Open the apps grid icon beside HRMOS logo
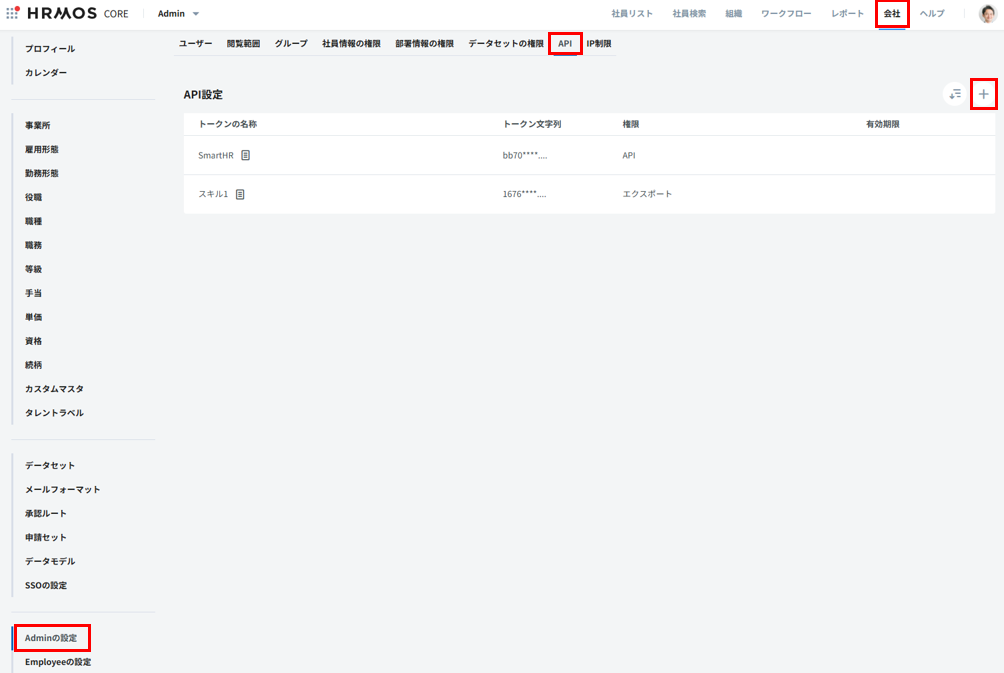 click(13, 13)
